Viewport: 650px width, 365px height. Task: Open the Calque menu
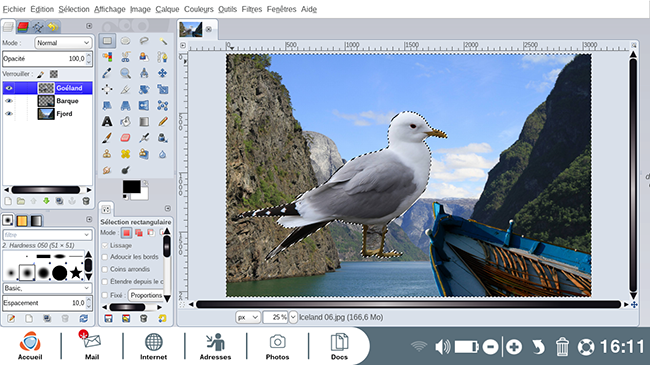point(167,9)
